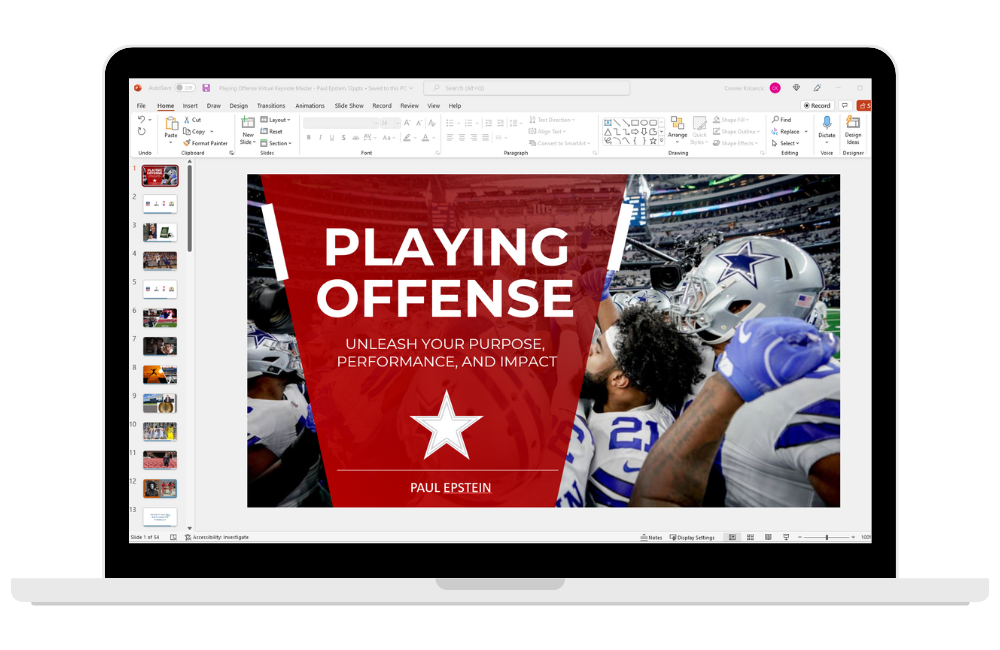Toggle Center alignment button
The height and width of the screenshot is (650, 1000).
click(462, 137)
